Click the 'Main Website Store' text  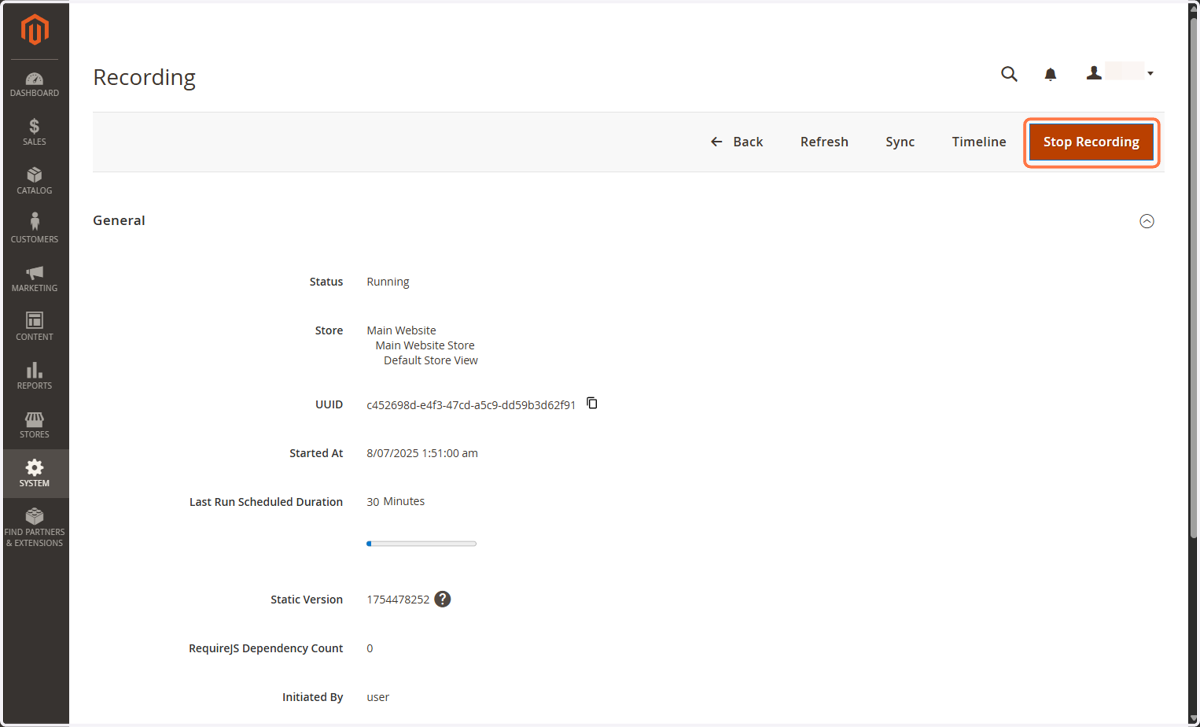(x=425, y=345)
